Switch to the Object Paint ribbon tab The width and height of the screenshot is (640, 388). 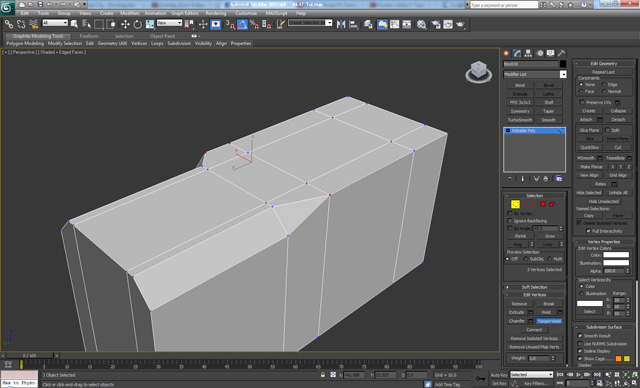tap(162, 36)
